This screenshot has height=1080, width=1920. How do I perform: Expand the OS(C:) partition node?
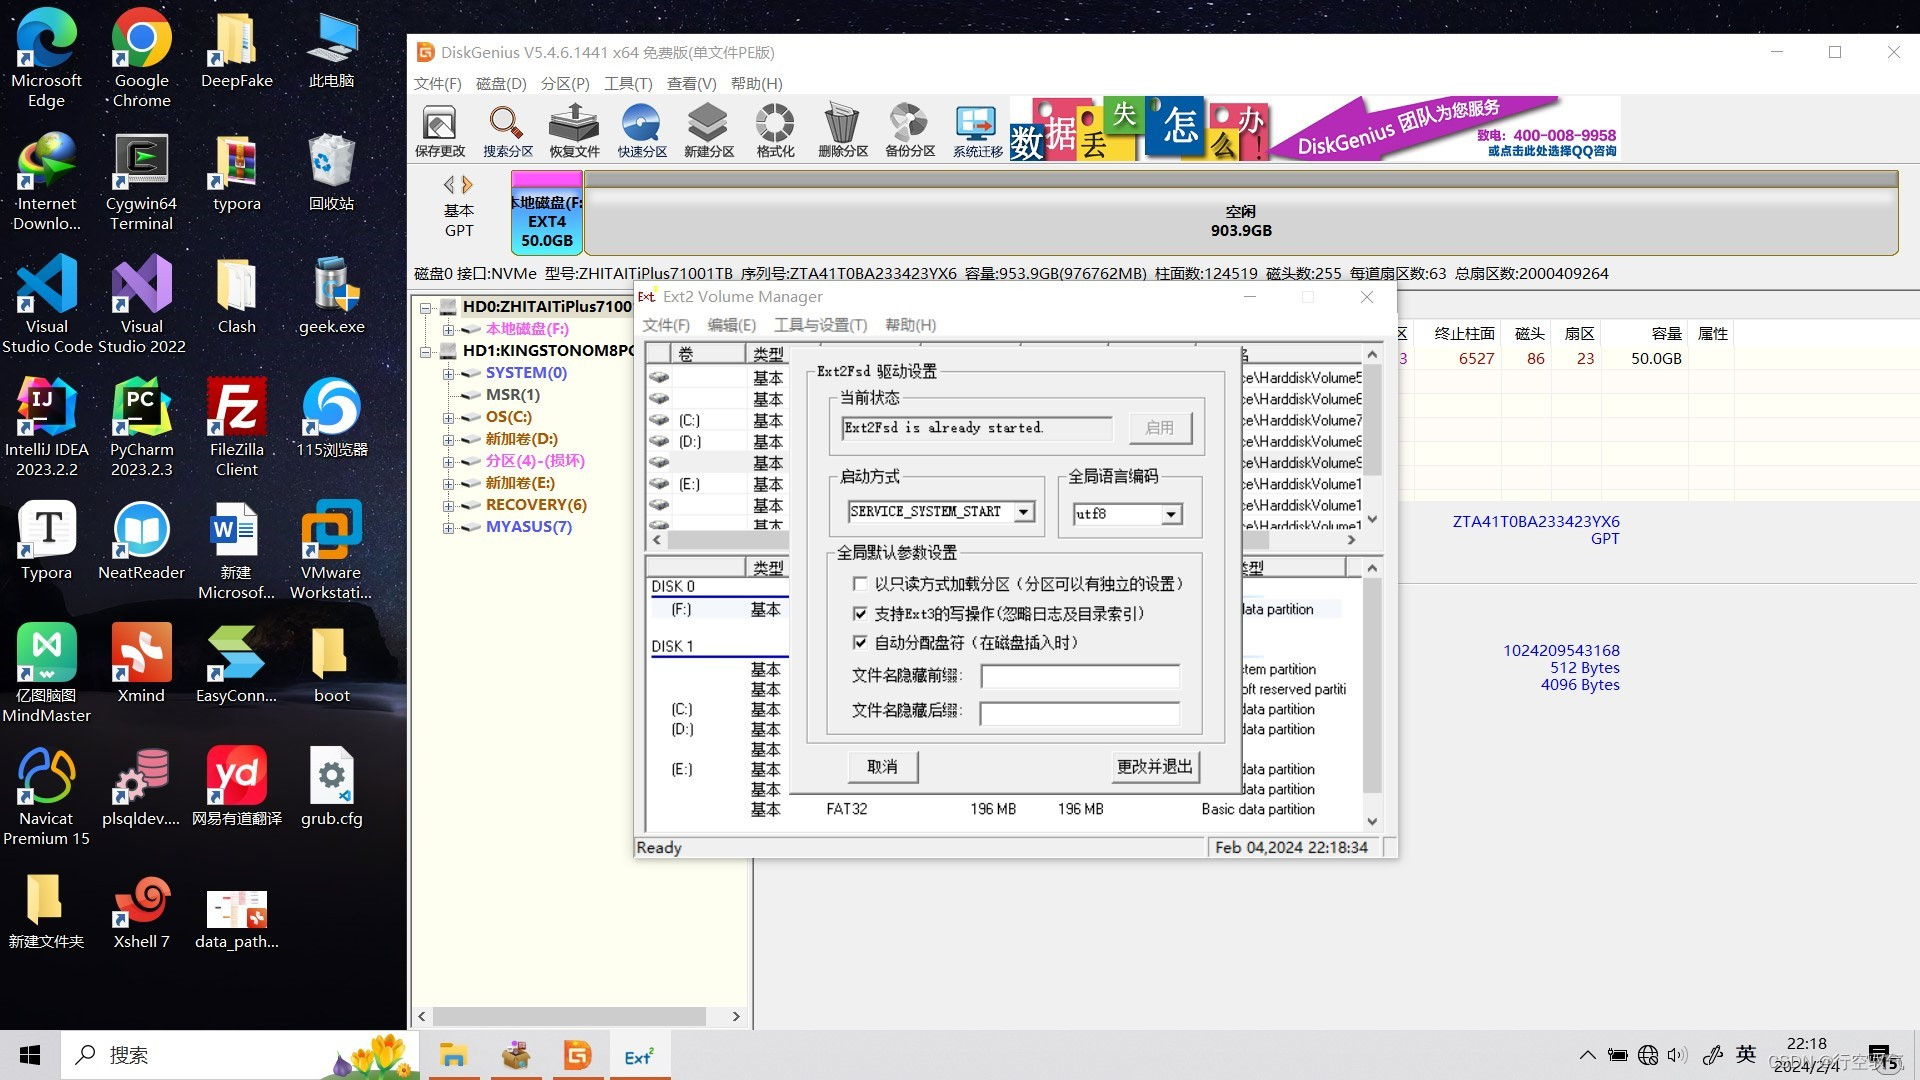448,417
